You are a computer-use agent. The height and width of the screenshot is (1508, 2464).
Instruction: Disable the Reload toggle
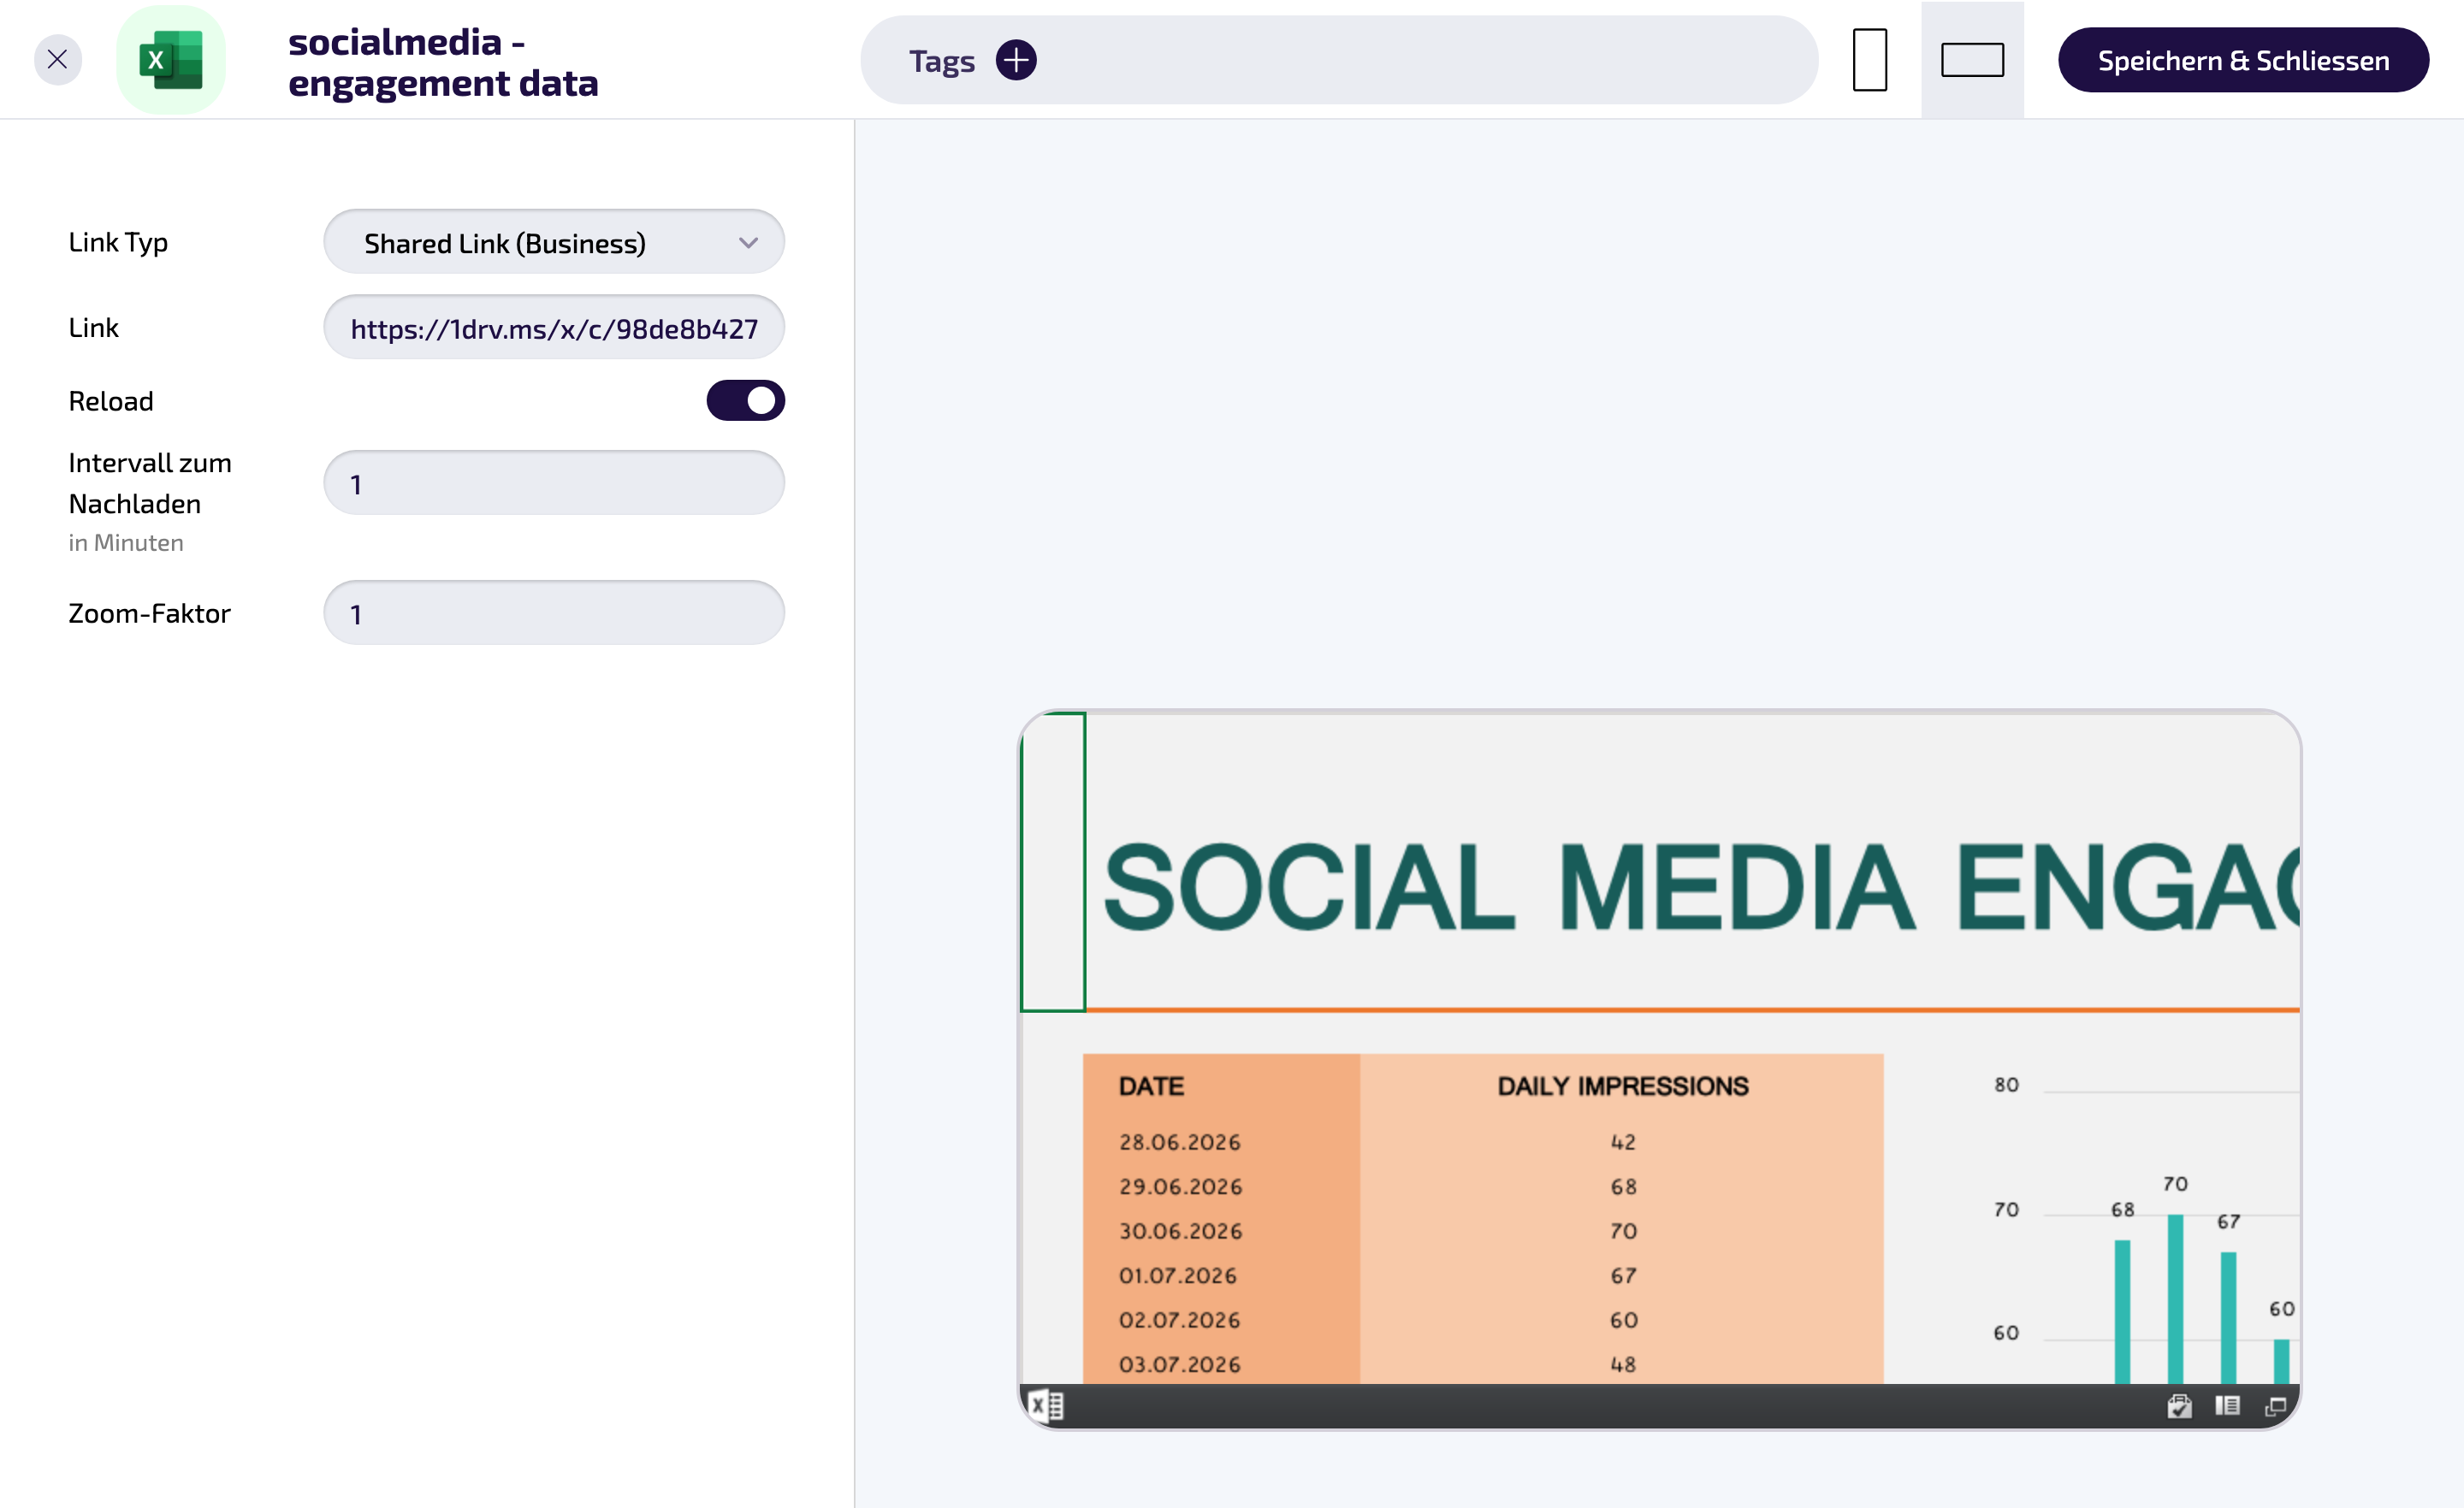tap(745, 400)
